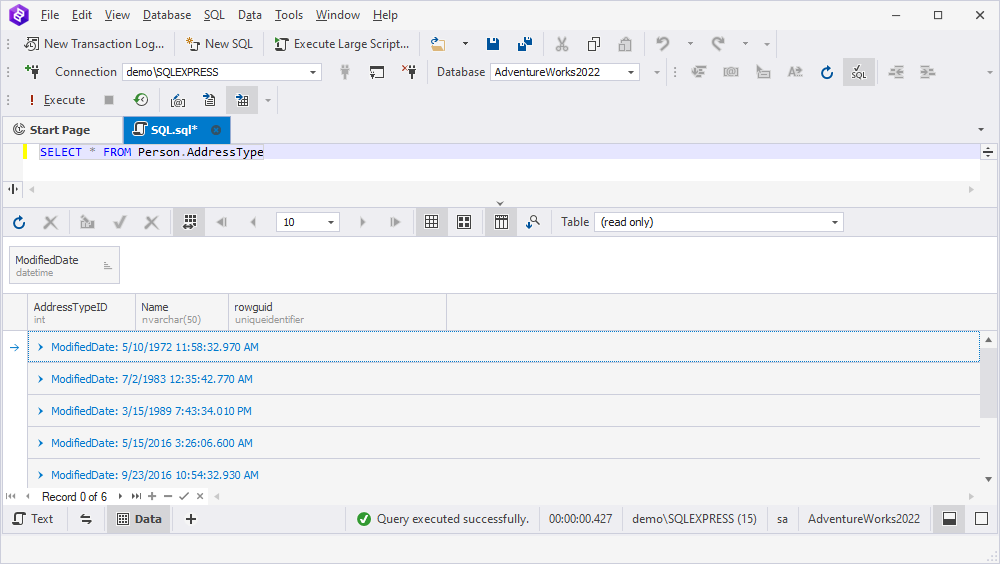Open the Database menu
The width and height of the screenshot is (1000, 564).
tap(166, 15)
